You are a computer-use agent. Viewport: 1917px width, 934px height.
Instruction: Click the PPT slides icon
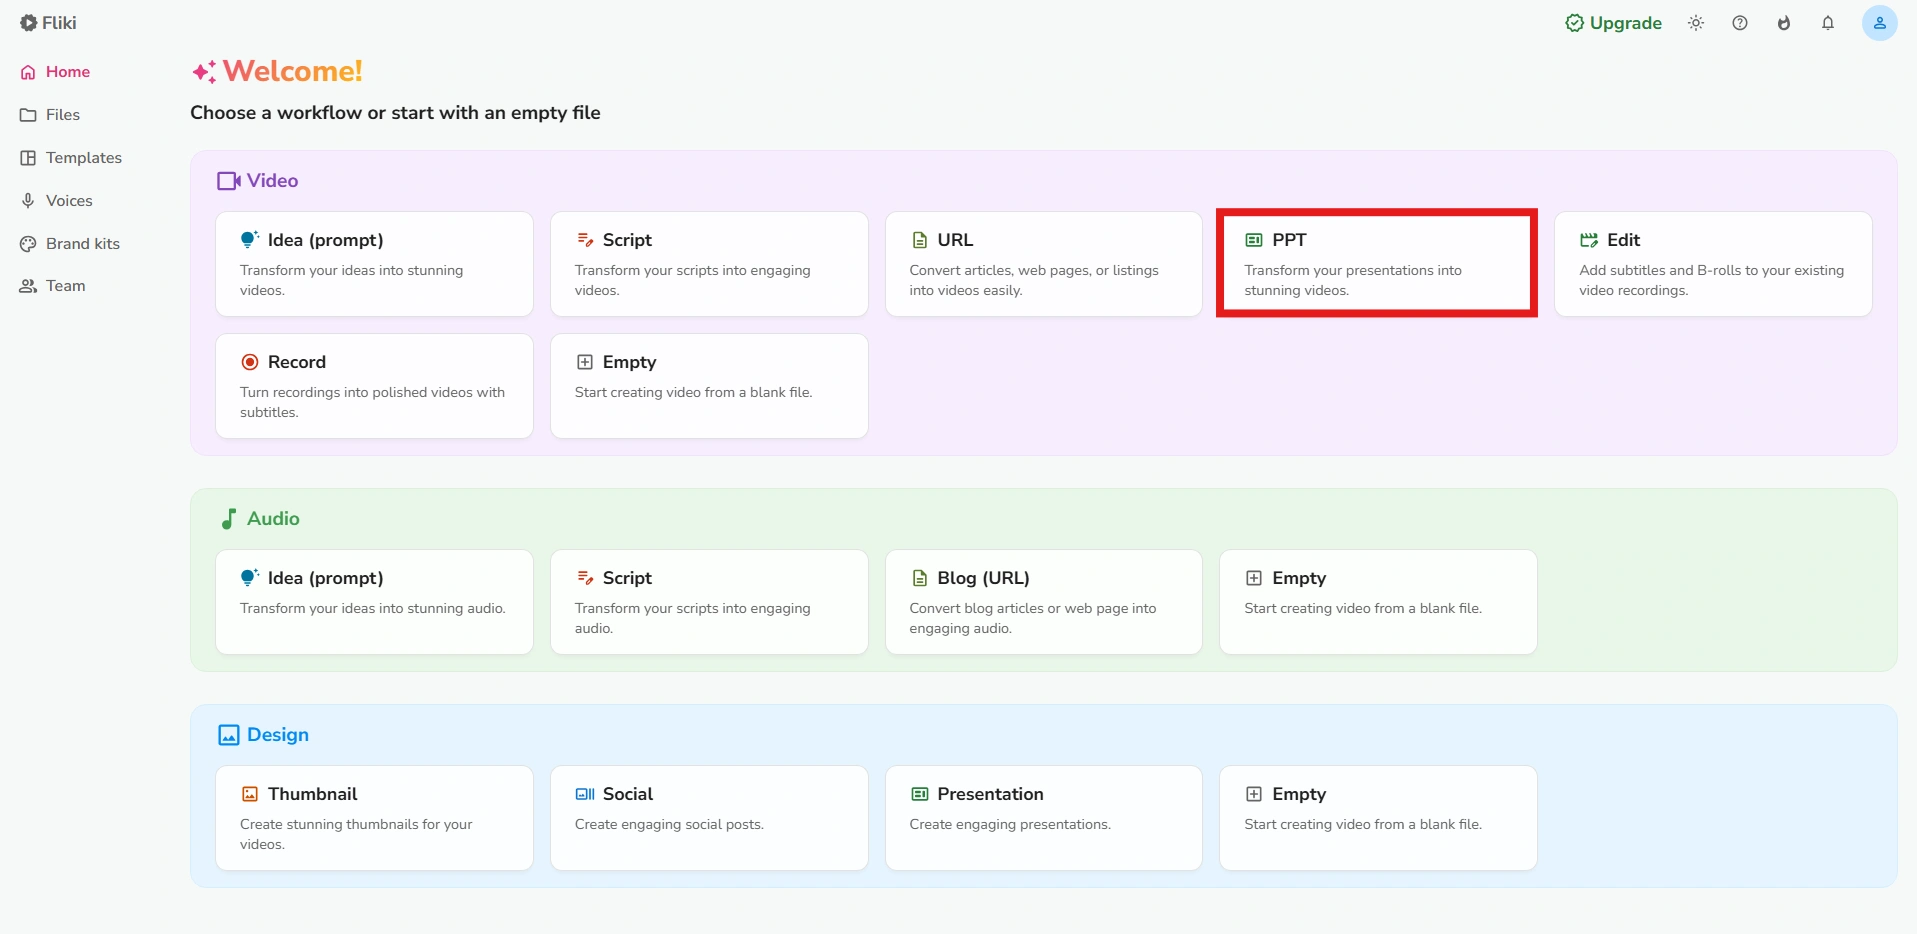(1253, 240)
